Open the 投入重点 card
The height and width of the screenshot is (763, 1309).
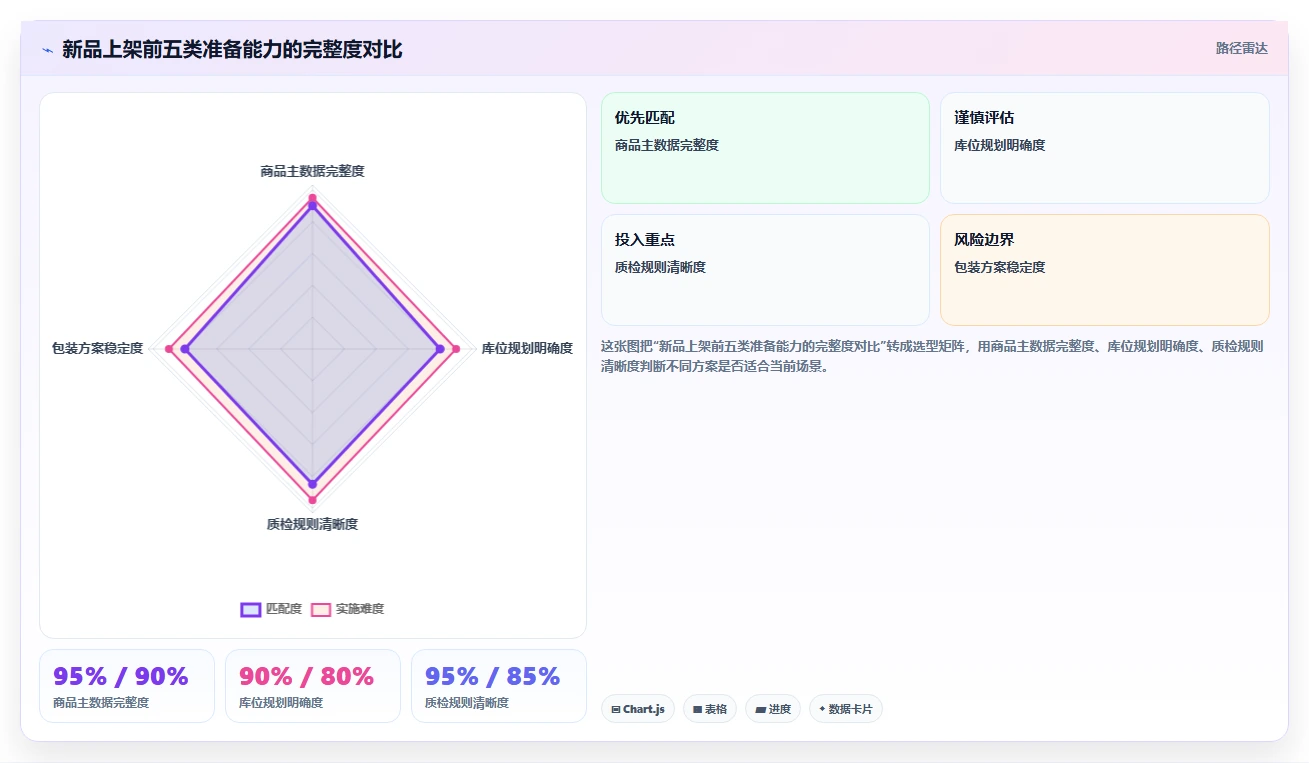(x=765, y=270)
